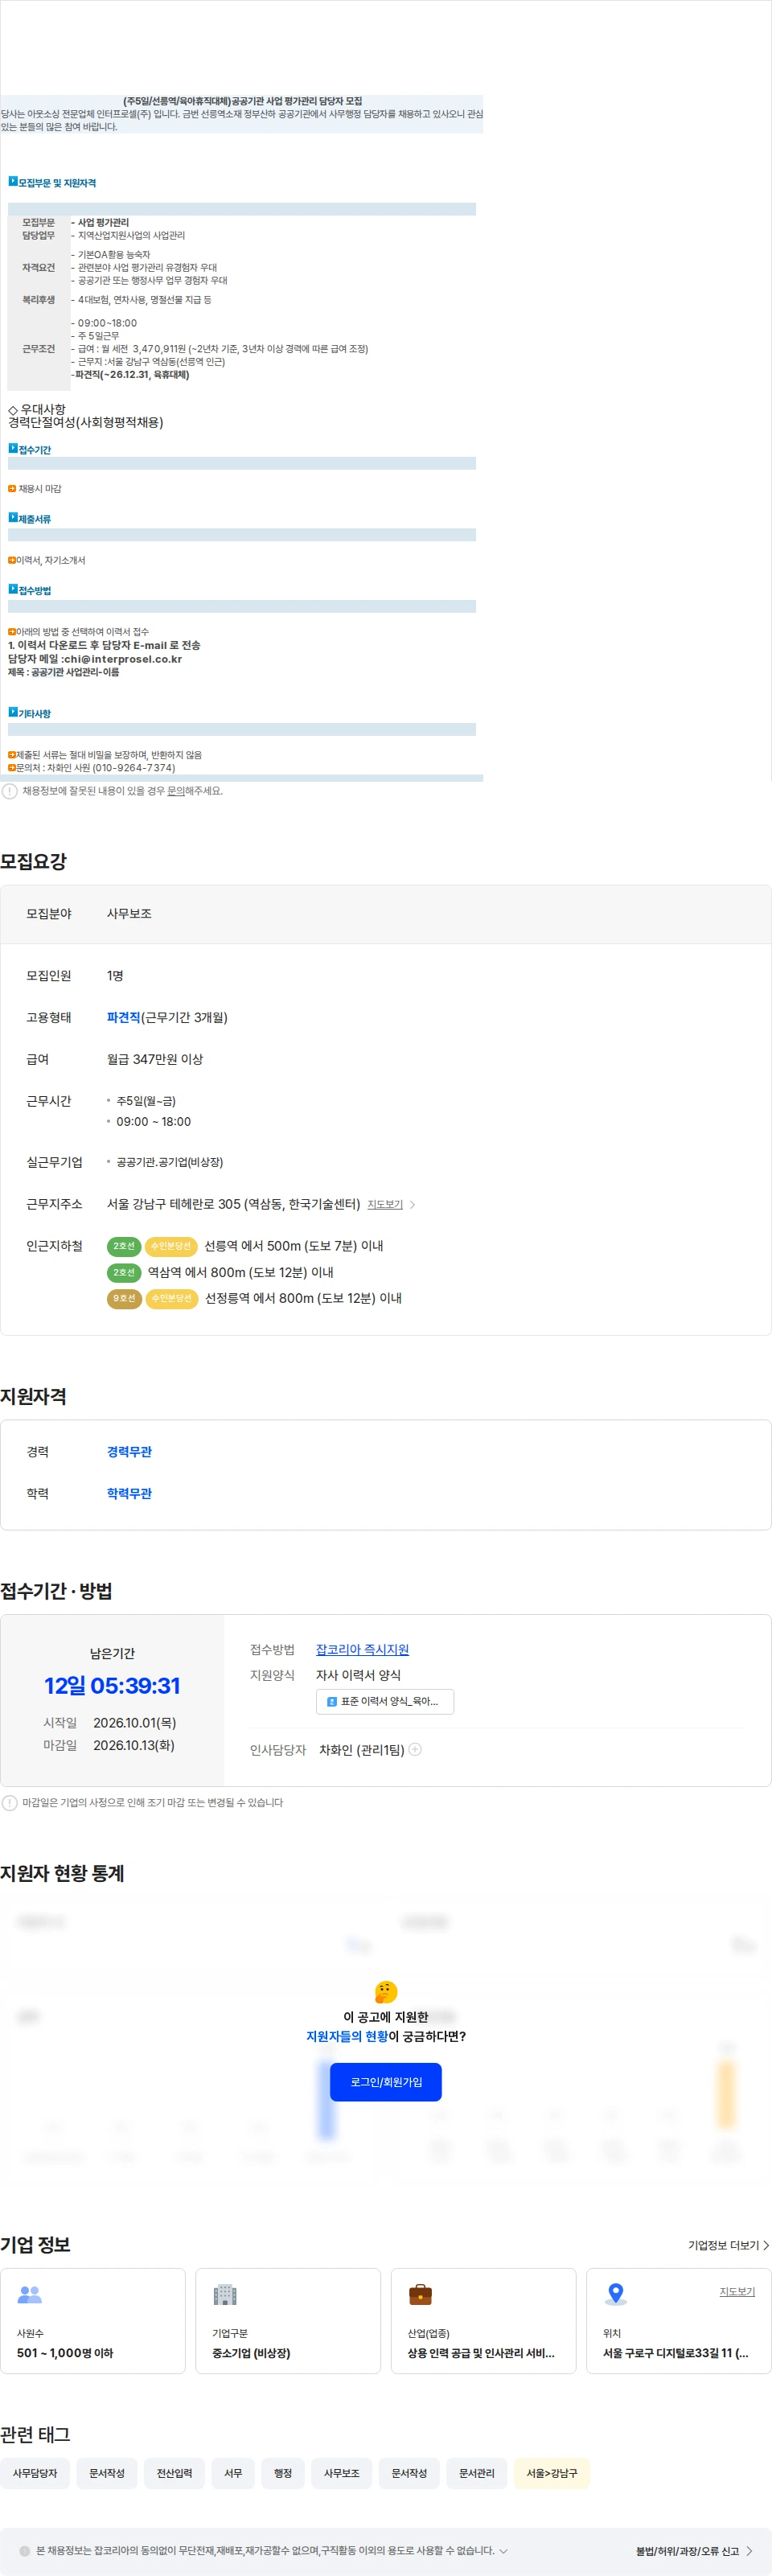This screenshot has width=772, height=2576.
Task: Click the thinking emoji above applicant stats prompt
Action: pyautogui.click(x=386, y=1992)
